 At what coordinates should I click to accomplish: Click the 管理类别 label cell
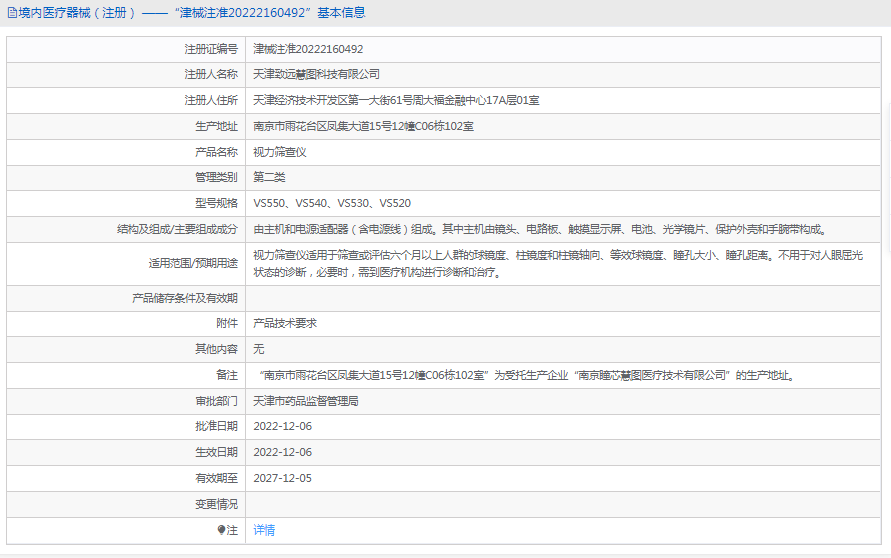[126, 177]
